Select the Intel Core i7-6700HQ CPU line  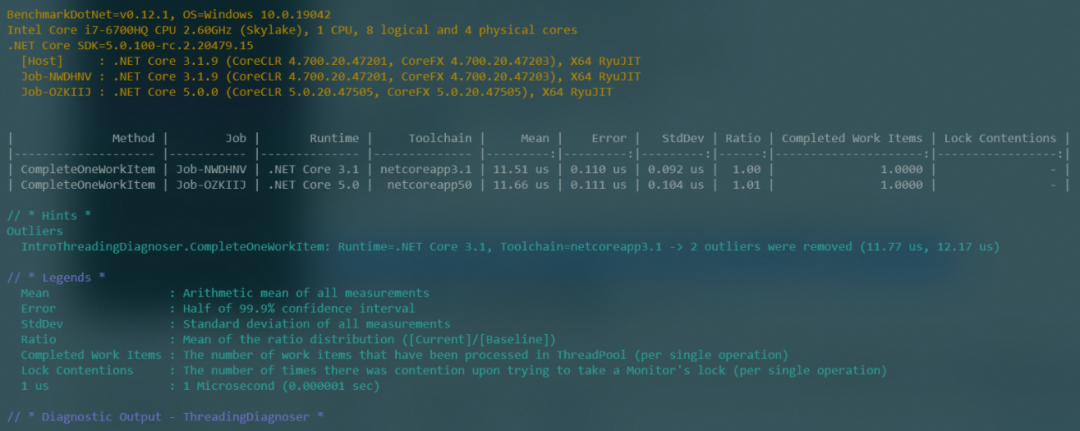[292, 30]
